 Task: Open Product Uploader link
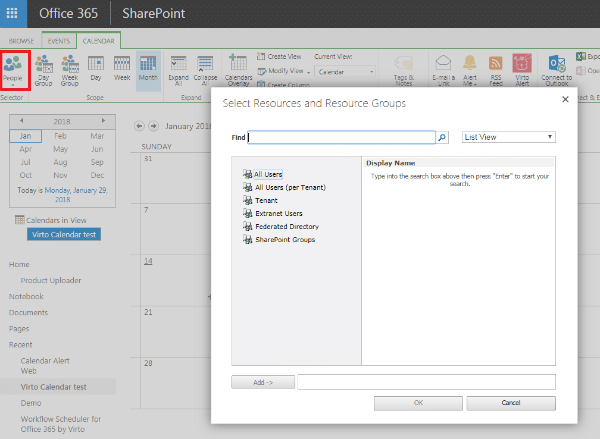[51, 281]
